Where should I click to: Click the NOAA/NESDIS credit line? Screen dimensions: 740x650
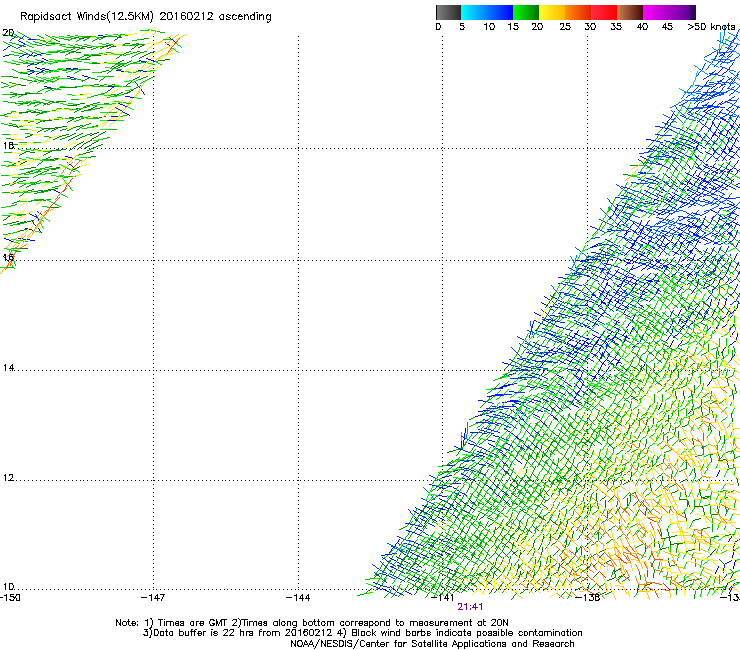(432, 644)
